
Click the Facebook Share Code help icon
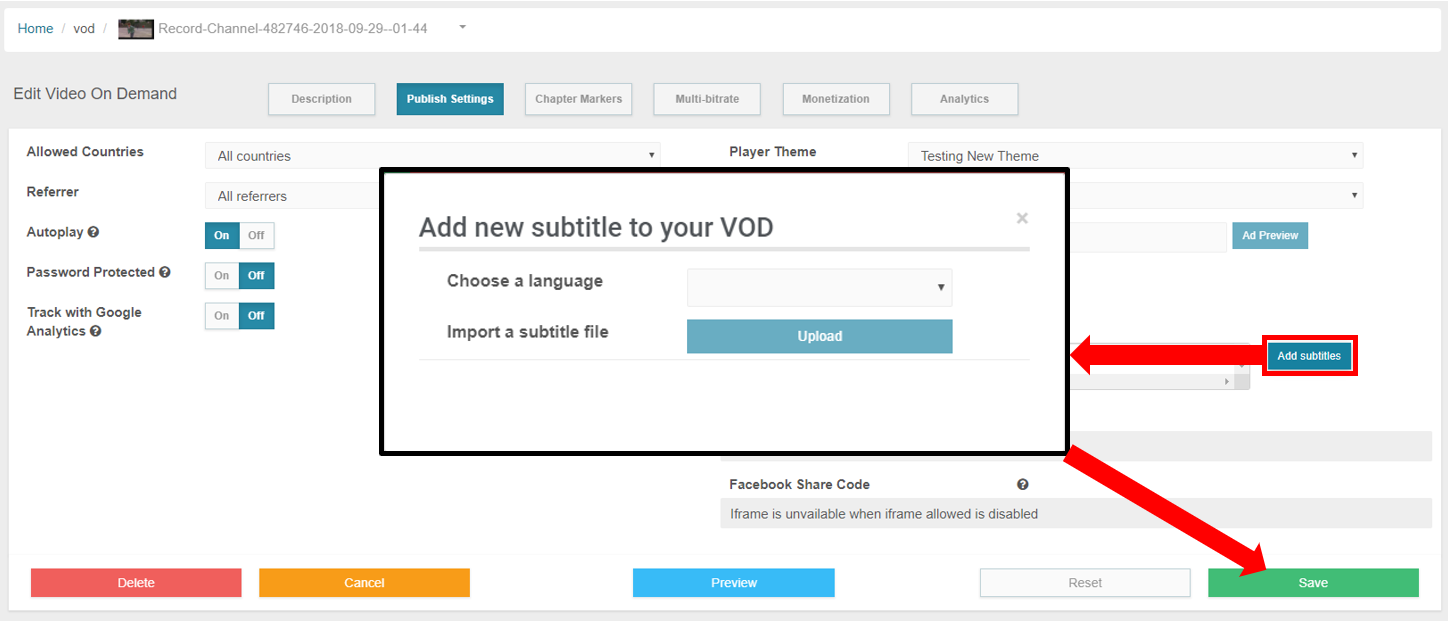pyautogui.click(x=1022, y=484)
